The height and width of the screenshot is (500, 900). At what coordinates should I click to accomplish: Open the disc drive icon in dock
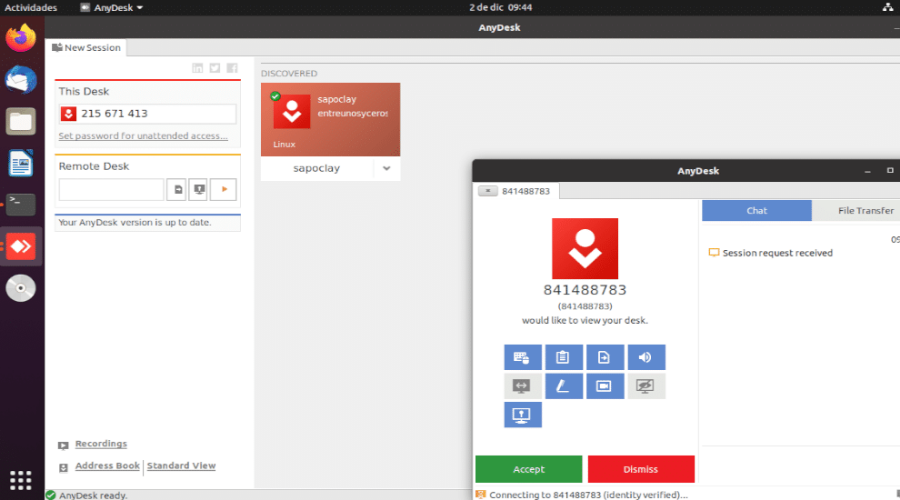[21, 288]
